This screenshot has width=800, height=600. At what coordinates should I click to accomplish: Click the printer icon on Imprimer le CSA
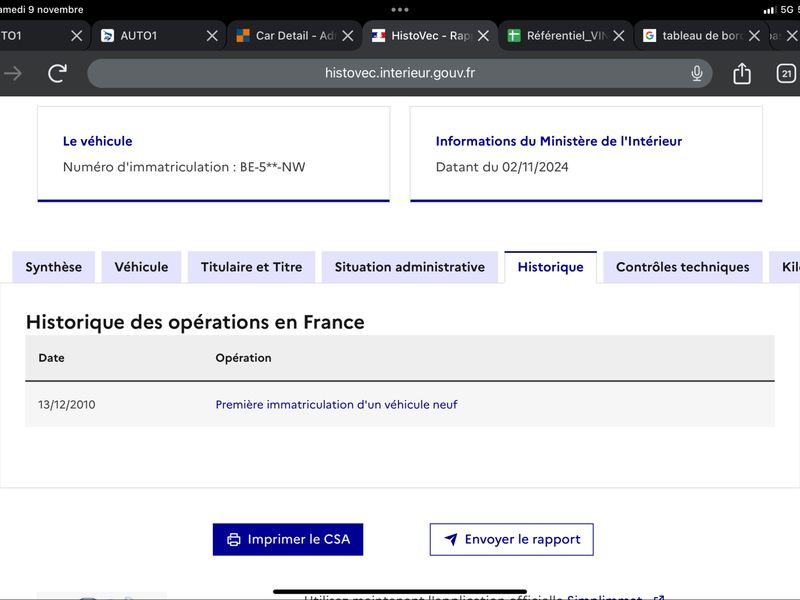pyautogui.click(x=234, y=539)
